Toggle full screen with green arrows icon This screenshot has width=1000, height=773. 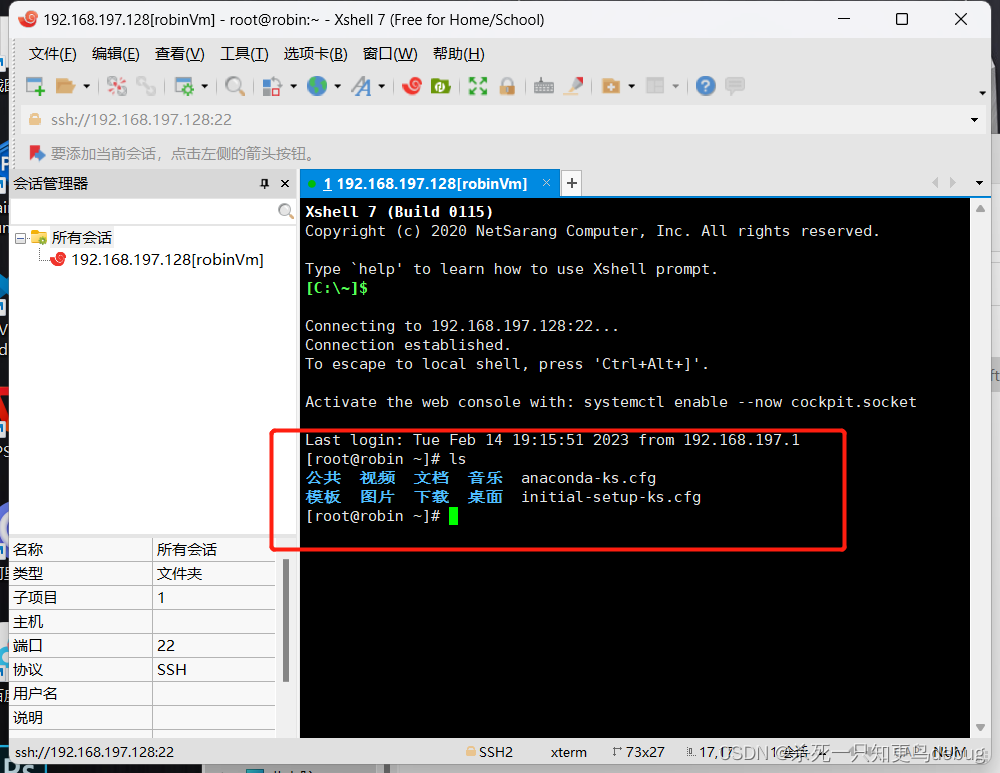[x=478, y=86]
